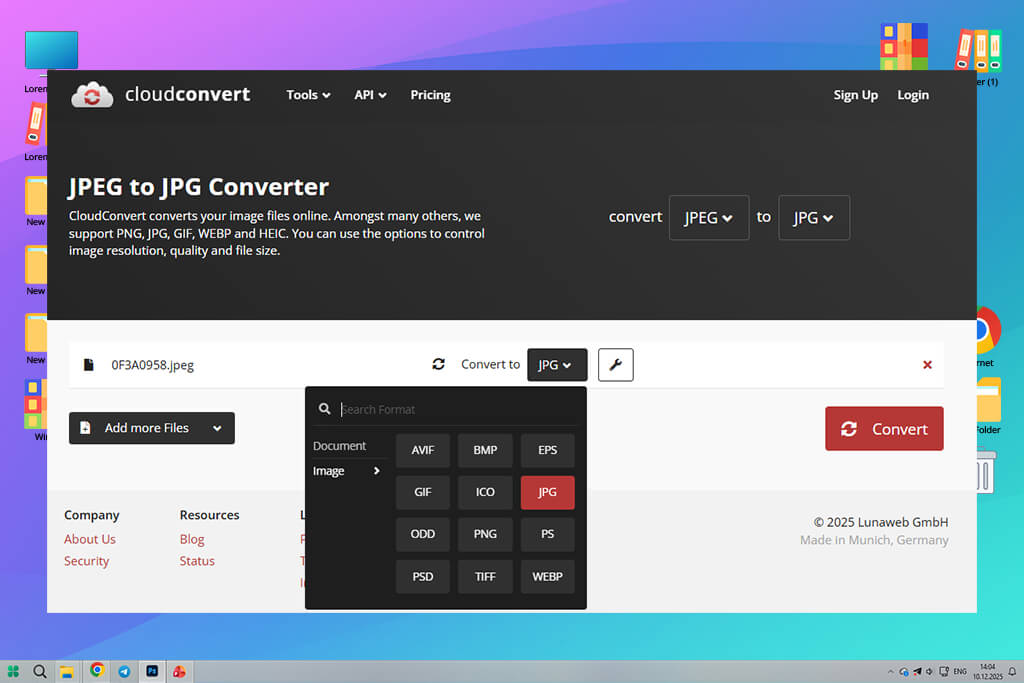Click the magnifier icon in format search
This screenshot has height=683, width=1024.
324,409
